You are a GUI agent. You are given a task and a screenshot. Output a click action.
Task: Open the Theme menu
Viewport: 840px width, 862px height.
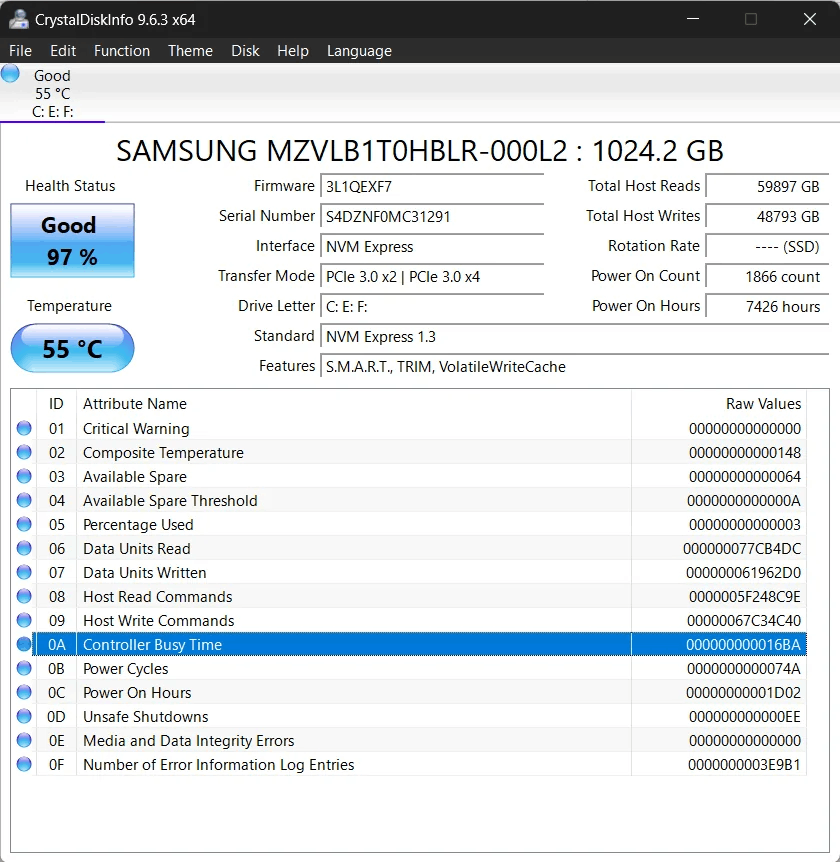[x=190, y=51]
